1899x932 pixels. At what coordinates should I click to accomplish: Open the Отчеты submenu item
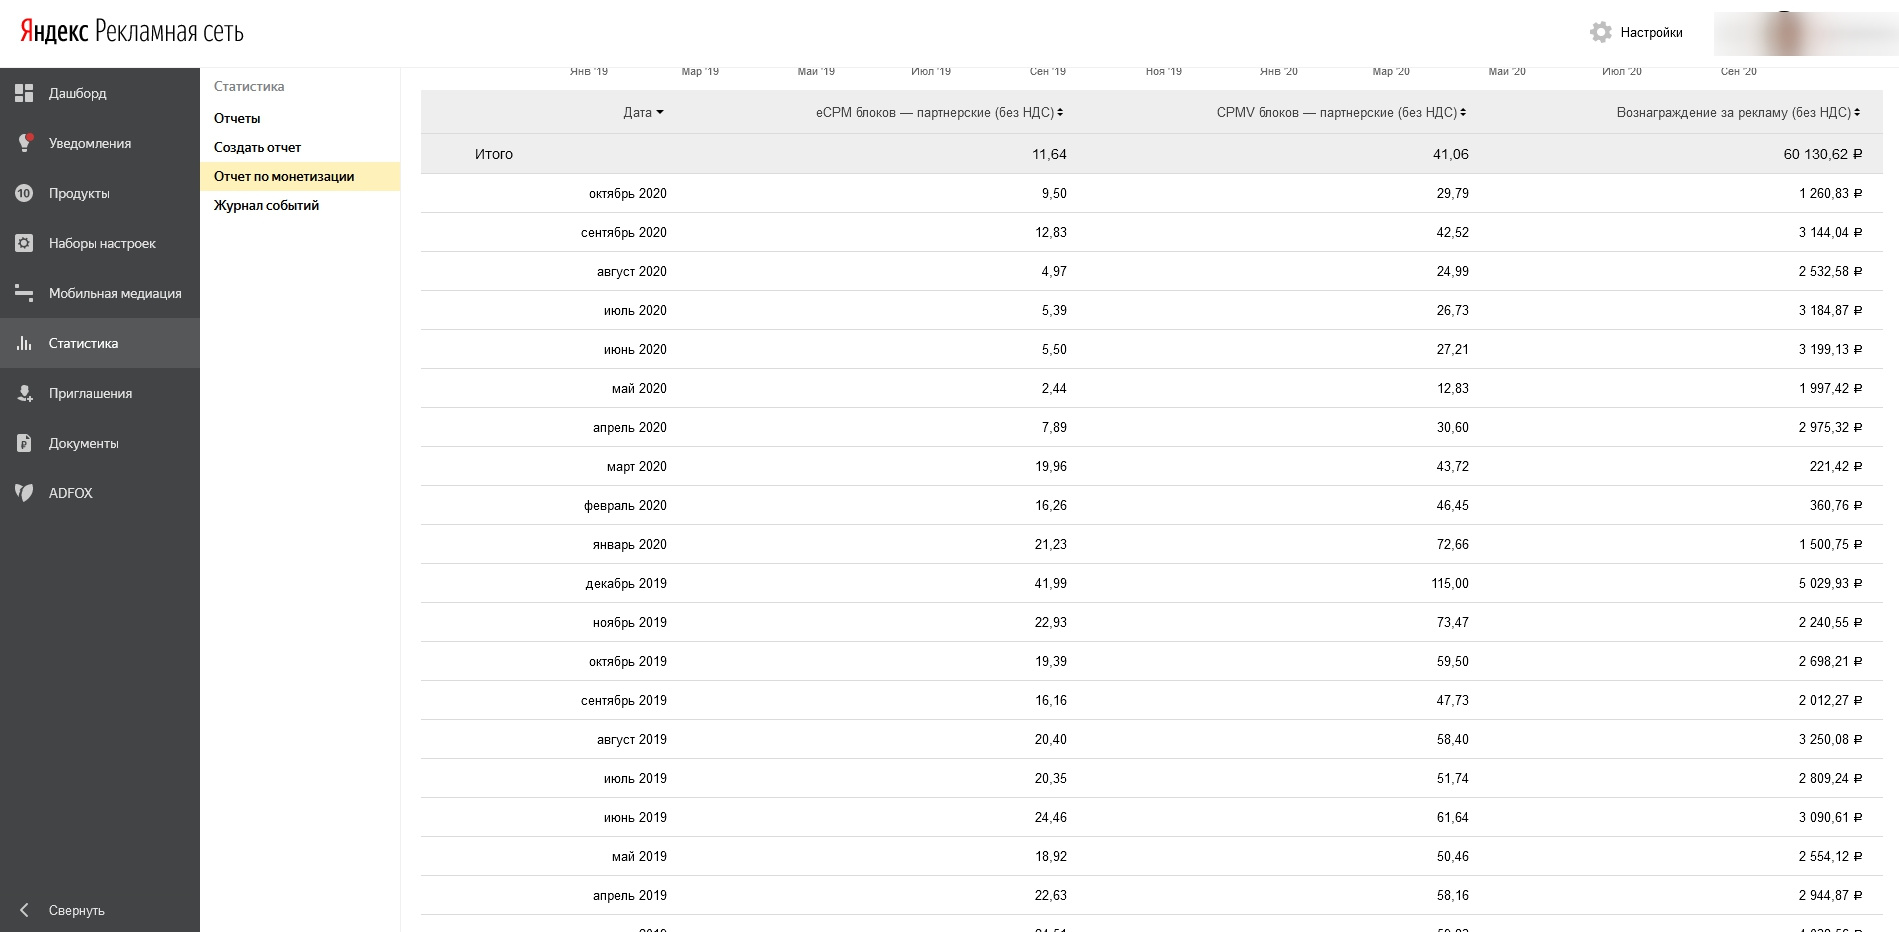tap(237, 118)
